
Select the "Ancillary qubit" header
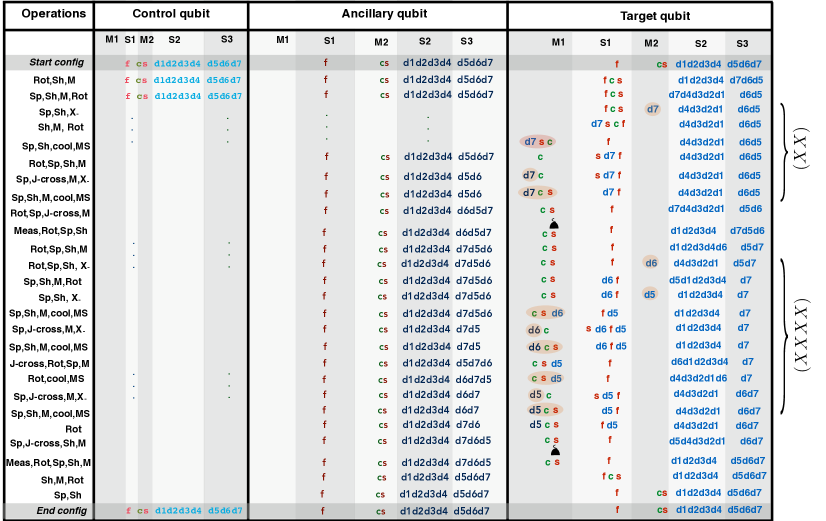pos(384,14)
